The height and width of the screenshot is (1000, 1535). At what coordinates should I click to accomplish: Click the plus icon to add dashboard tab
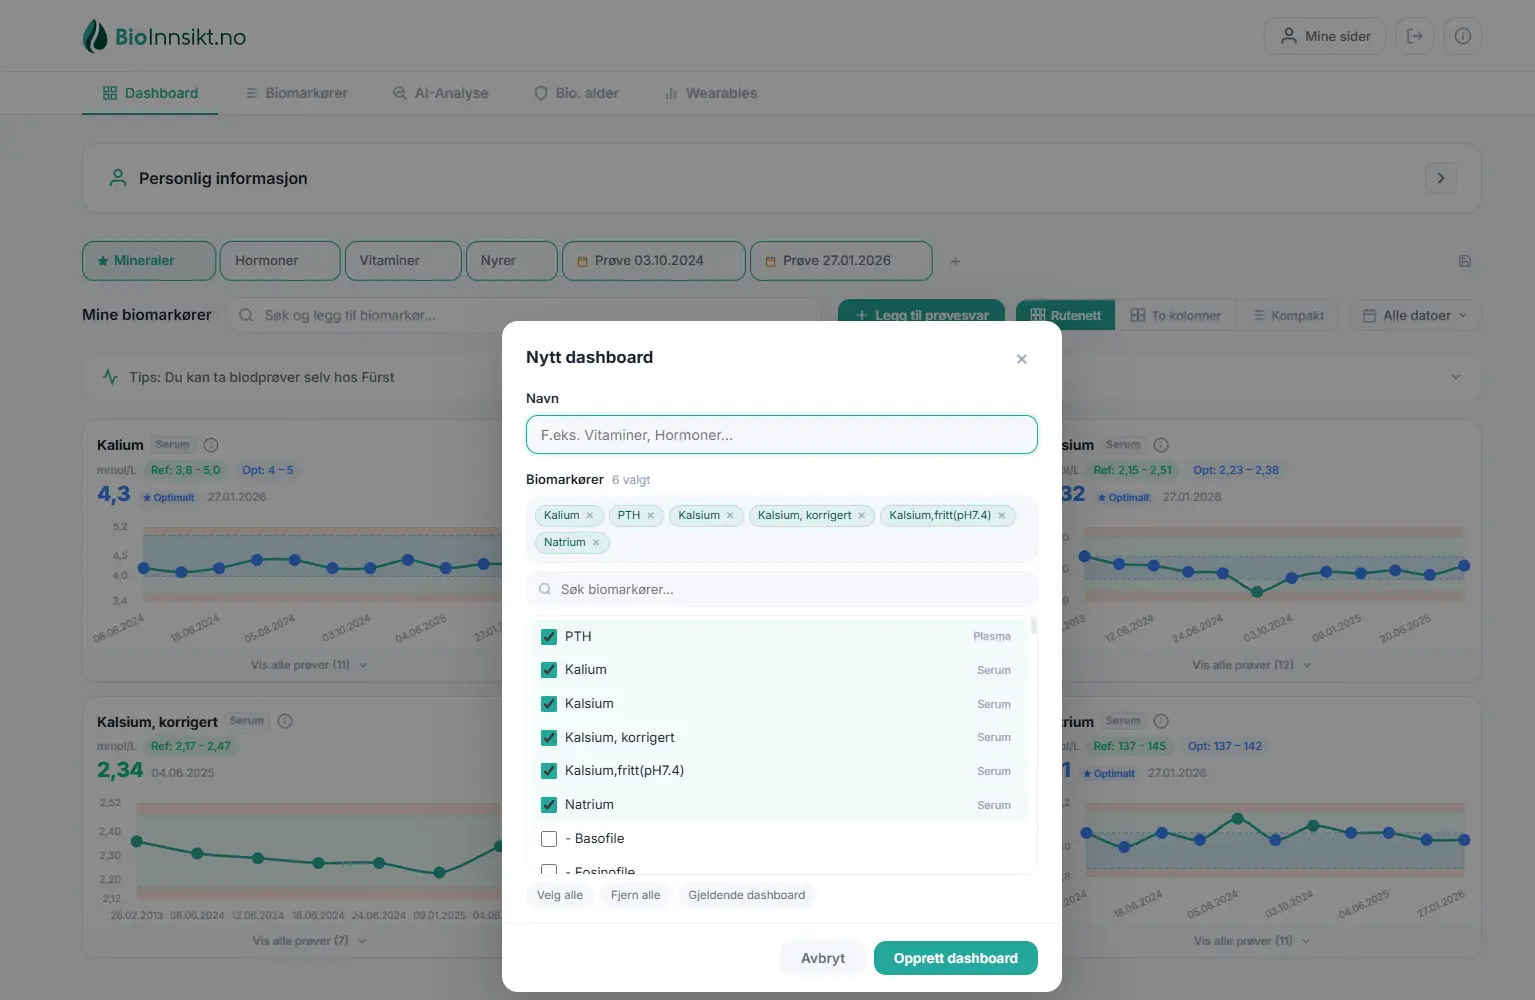pyautogui.click(x=955, y=262)
